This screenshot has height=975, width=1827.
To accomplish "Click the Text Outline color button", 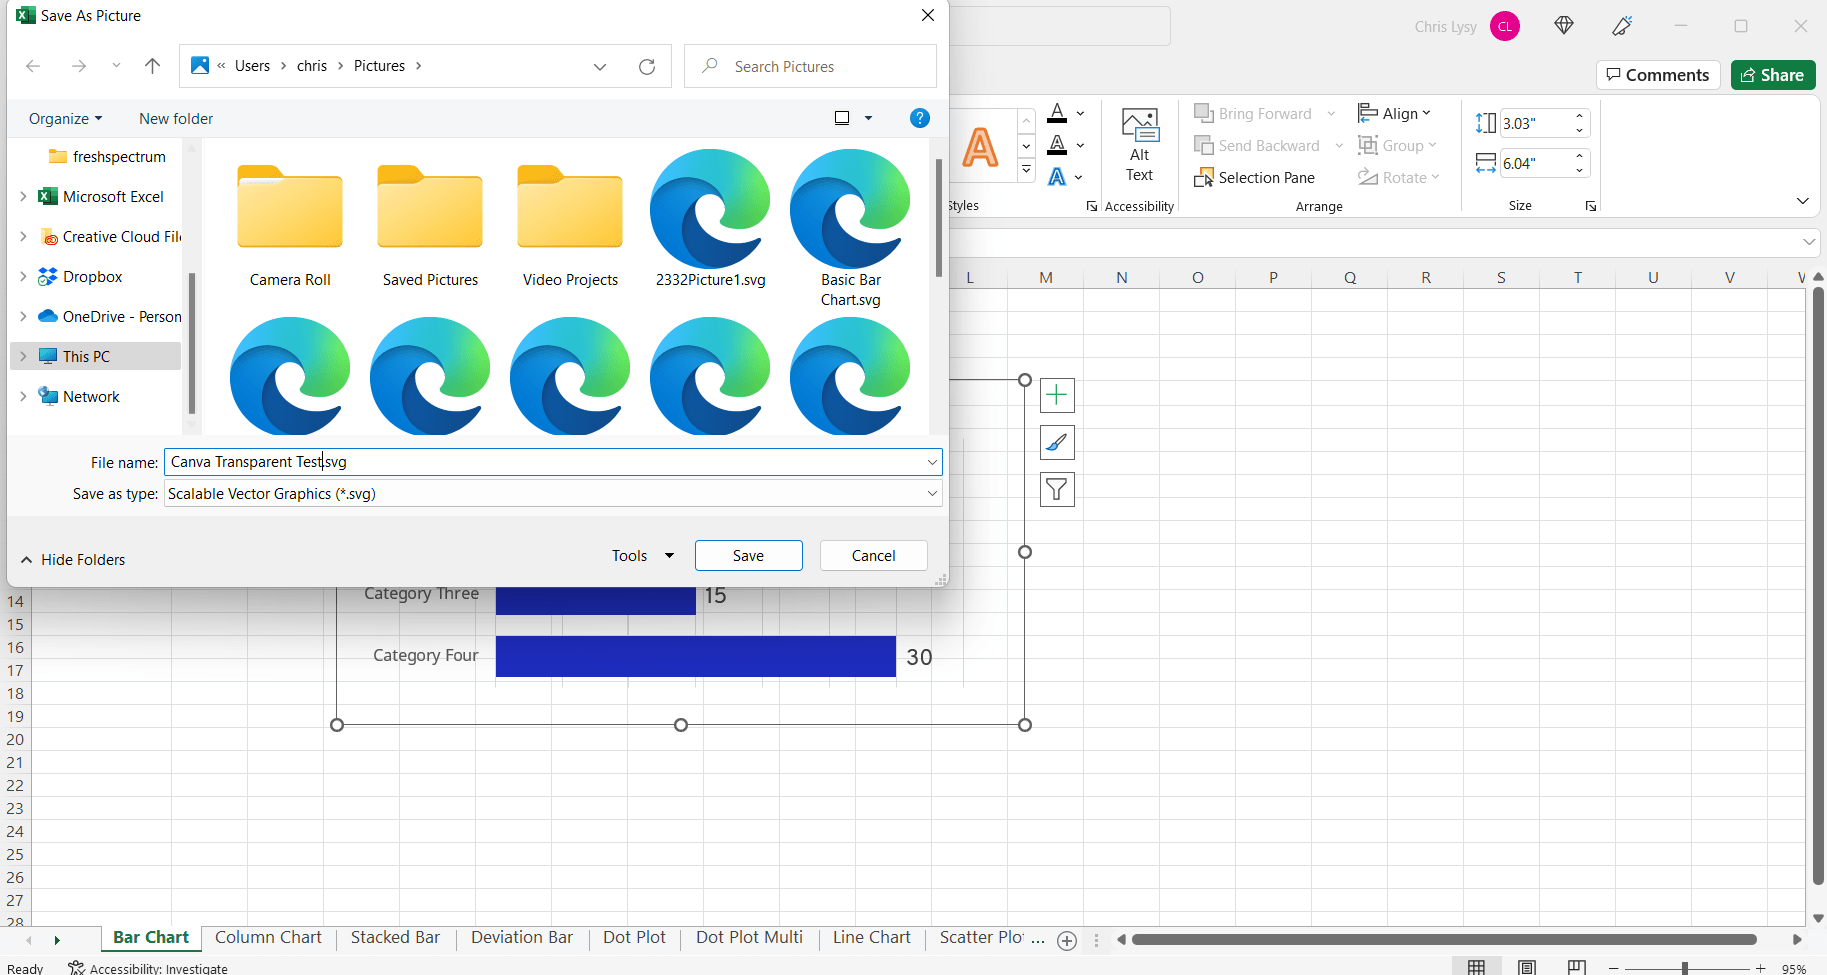I will pyautogui.click(x=1057, y=145).
